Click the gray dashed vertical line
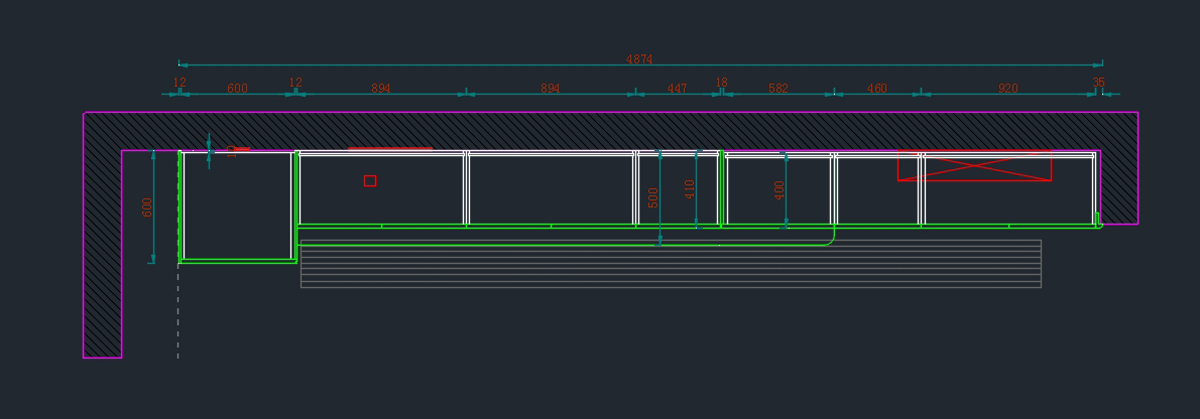The height and width of the screenshot is (419, 1200). [178, 310]
